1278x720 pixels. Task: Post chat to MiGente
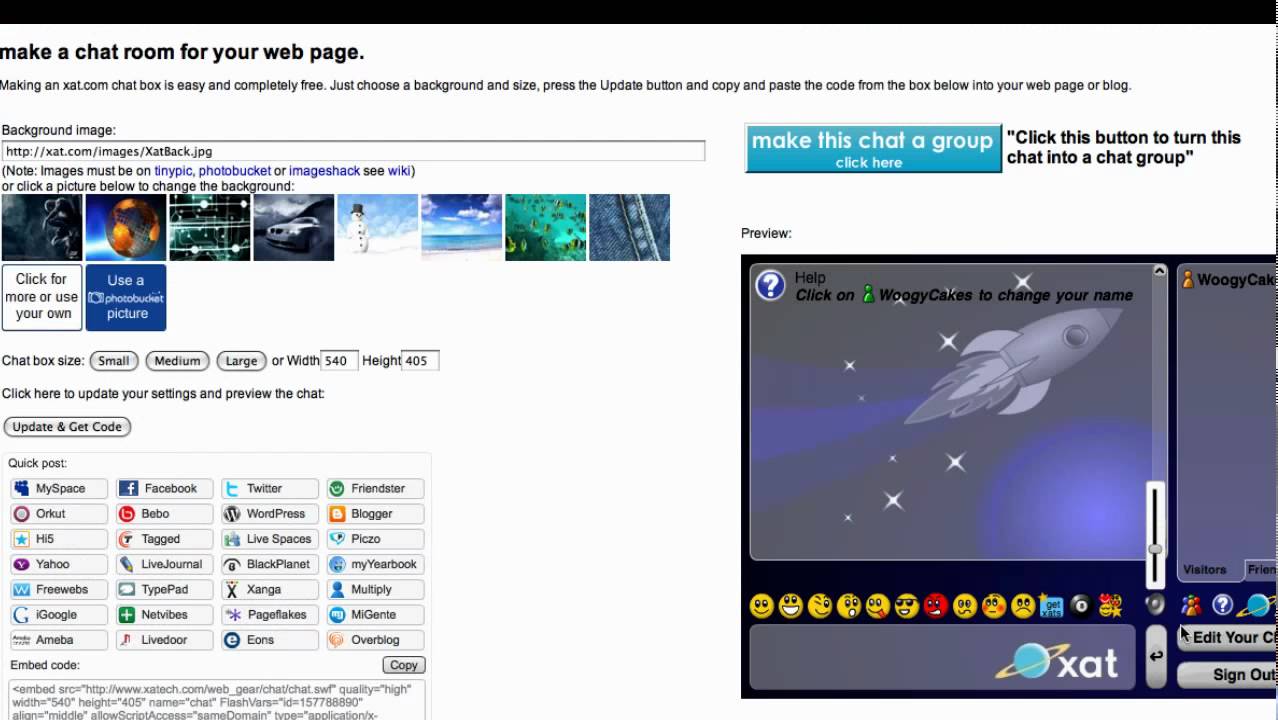[376, 615]
